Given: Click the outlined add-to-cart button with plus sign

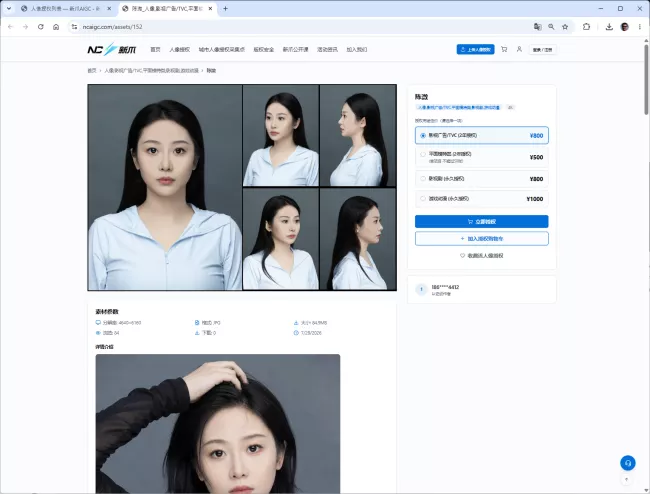Looking at the screenshot, I should (x=482, y=239).
